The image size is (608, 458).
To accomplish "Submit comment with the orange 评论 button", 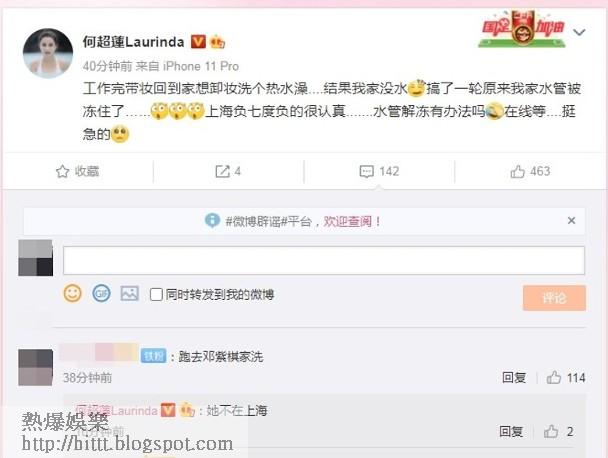I will (554, 298).
